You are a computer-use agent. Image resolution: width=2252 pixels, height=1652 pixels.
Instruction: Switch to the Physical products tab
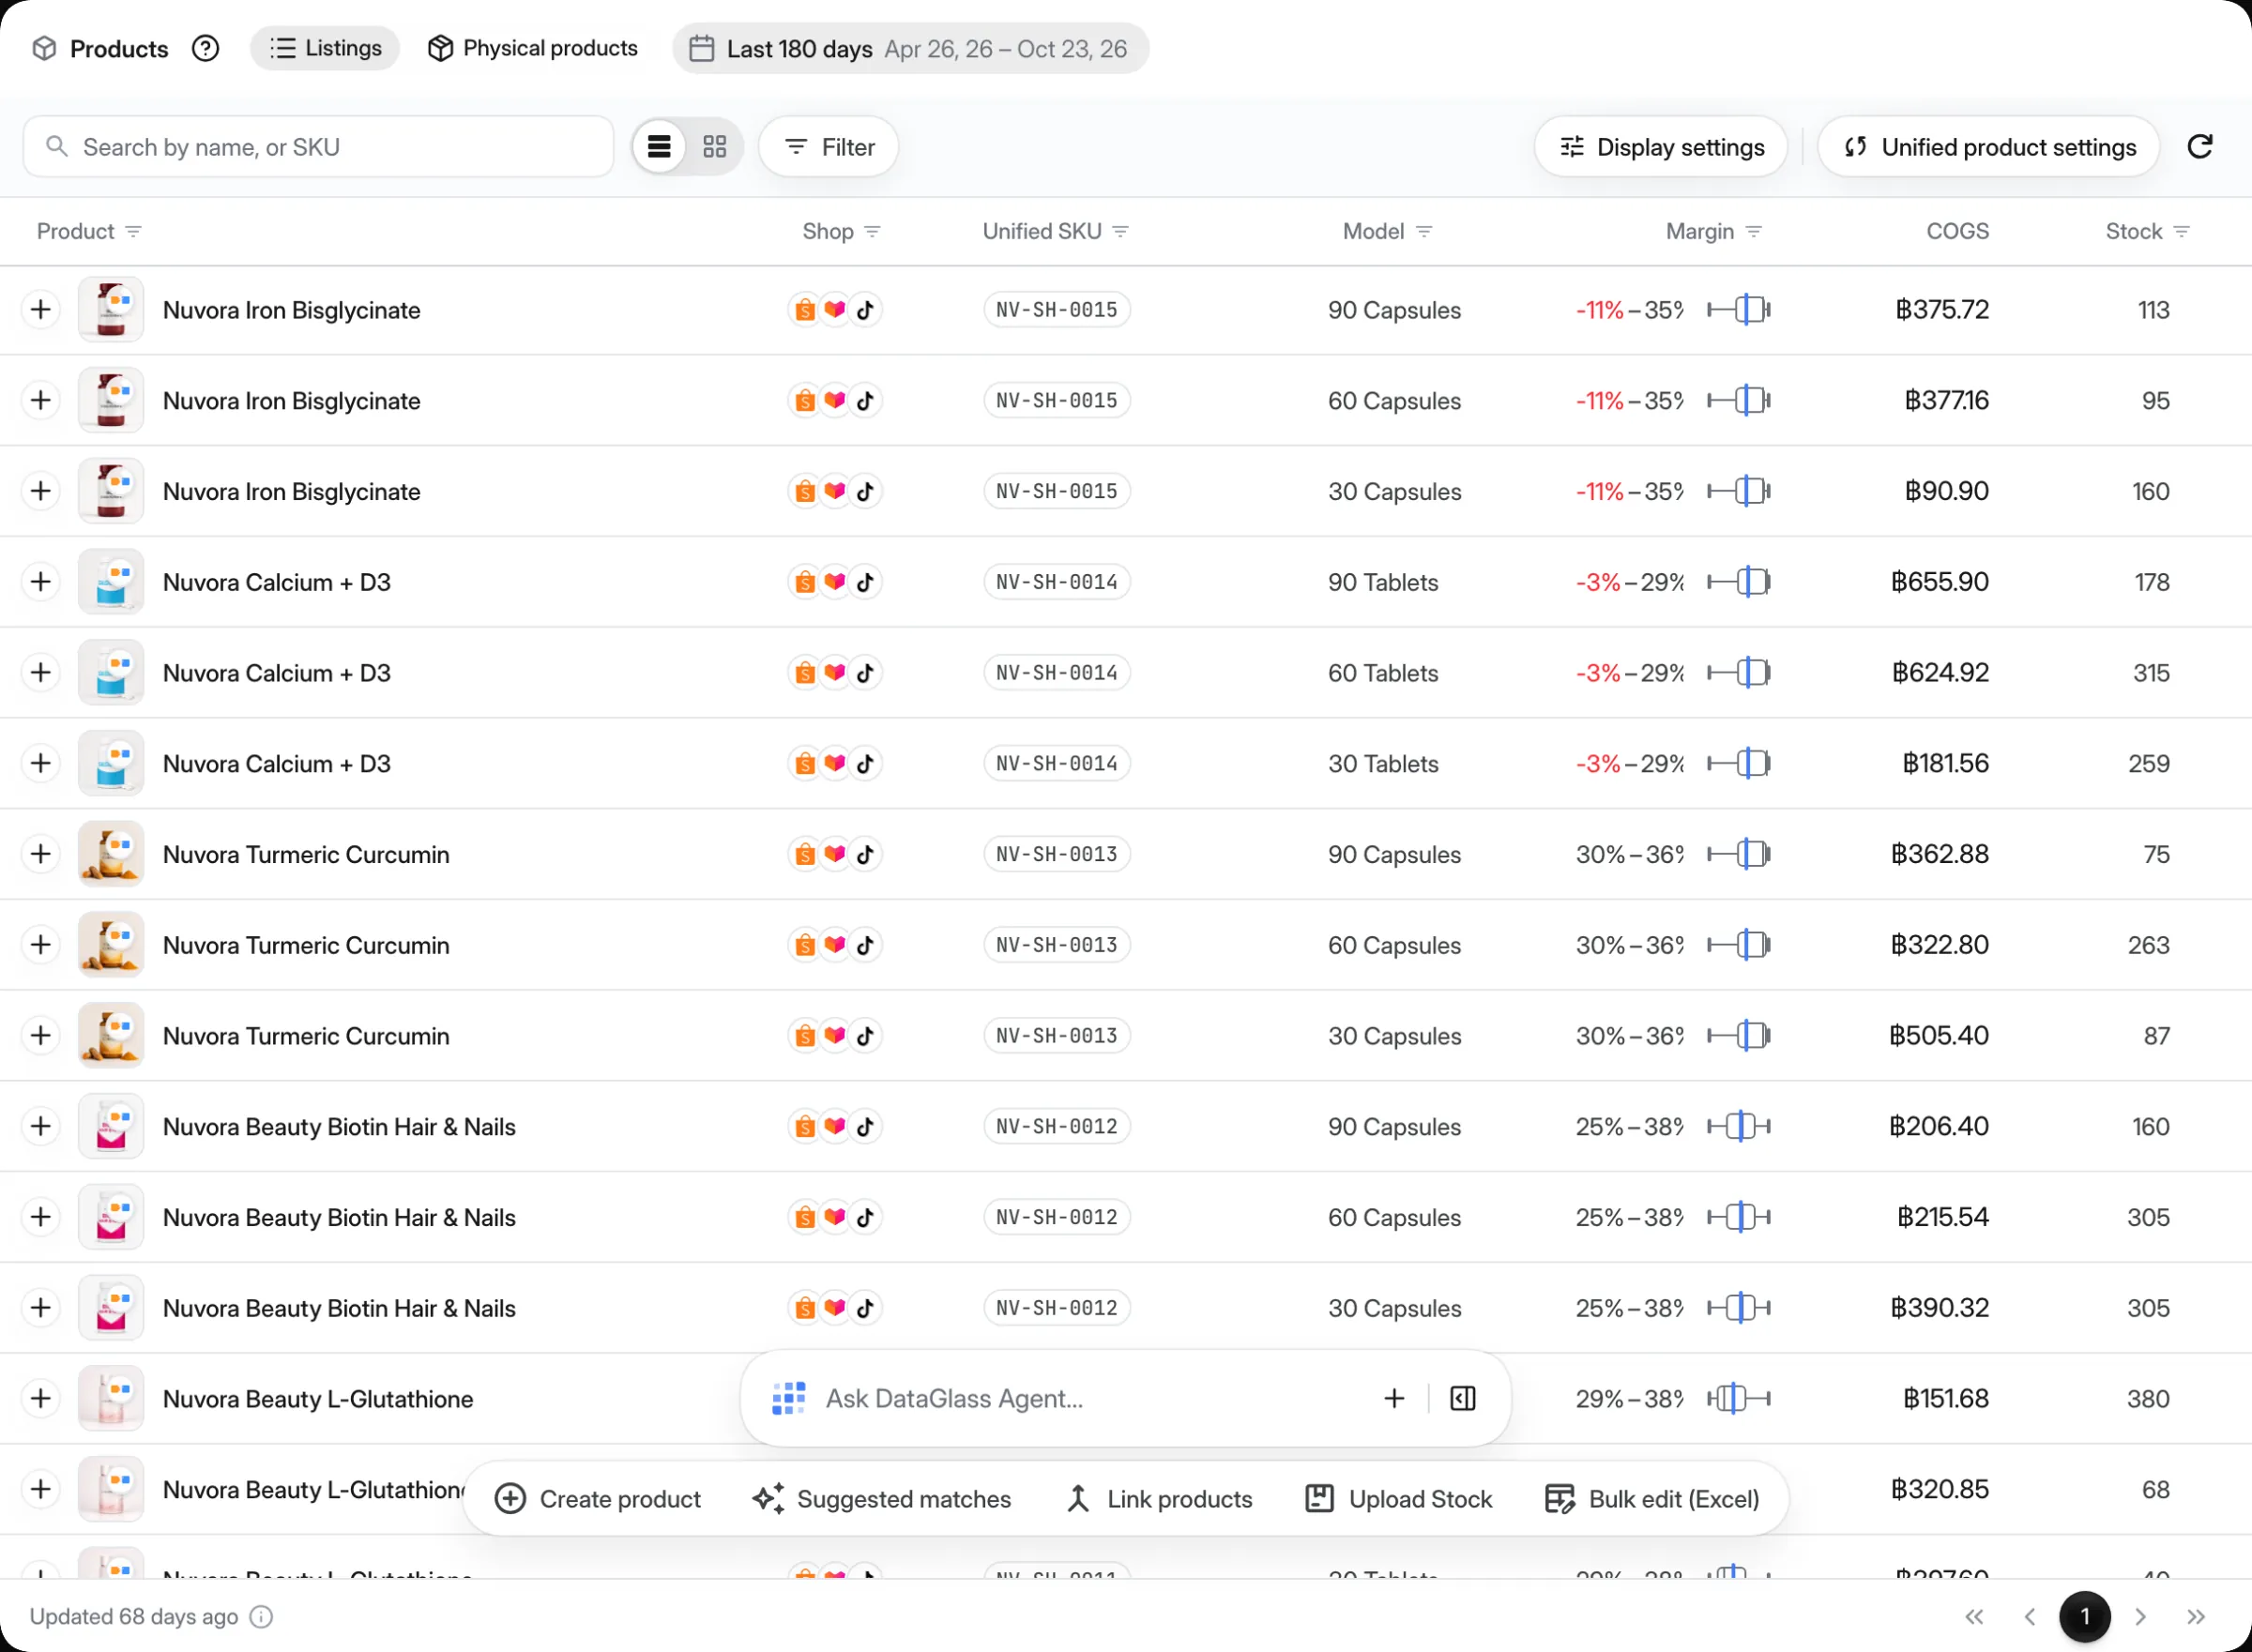[x=532, y=48]
